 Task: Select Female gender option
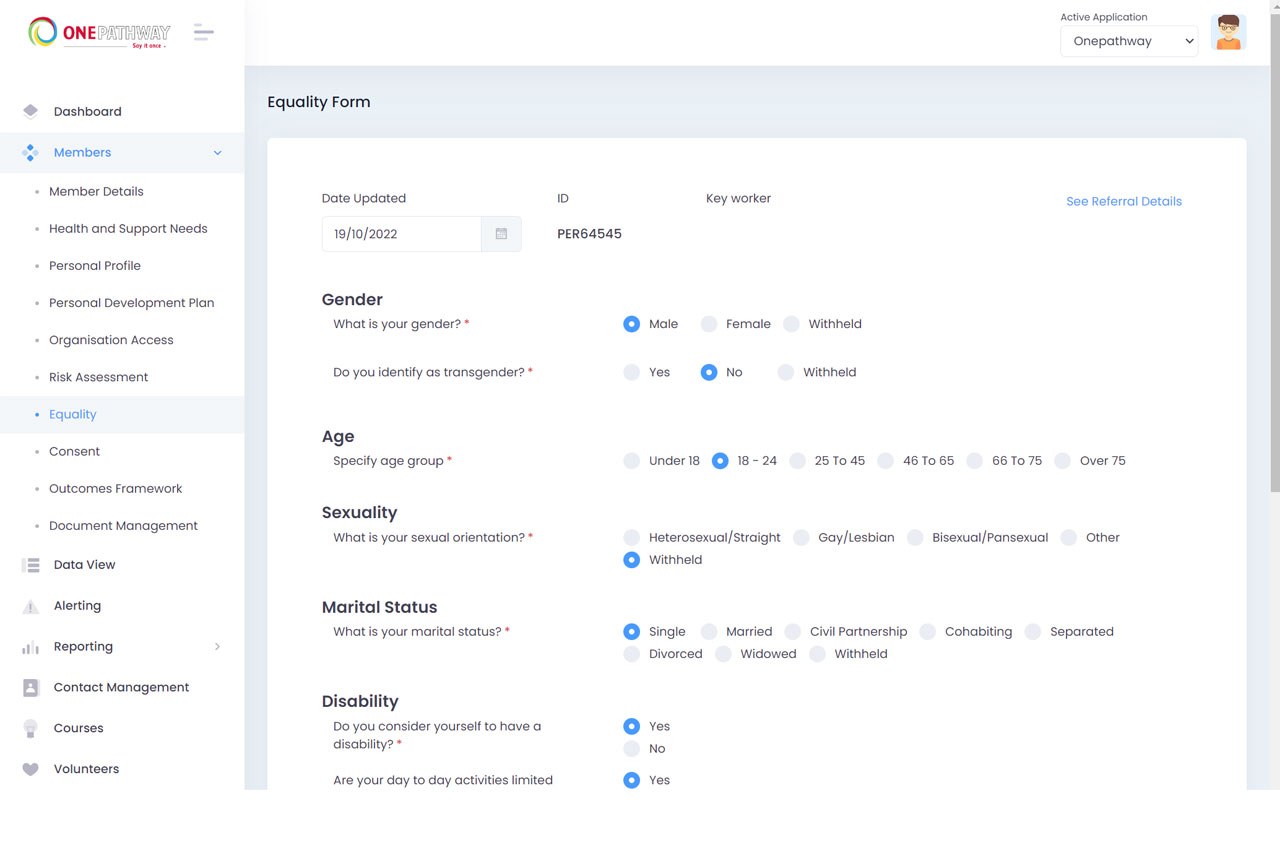click(x=709, y=324)
